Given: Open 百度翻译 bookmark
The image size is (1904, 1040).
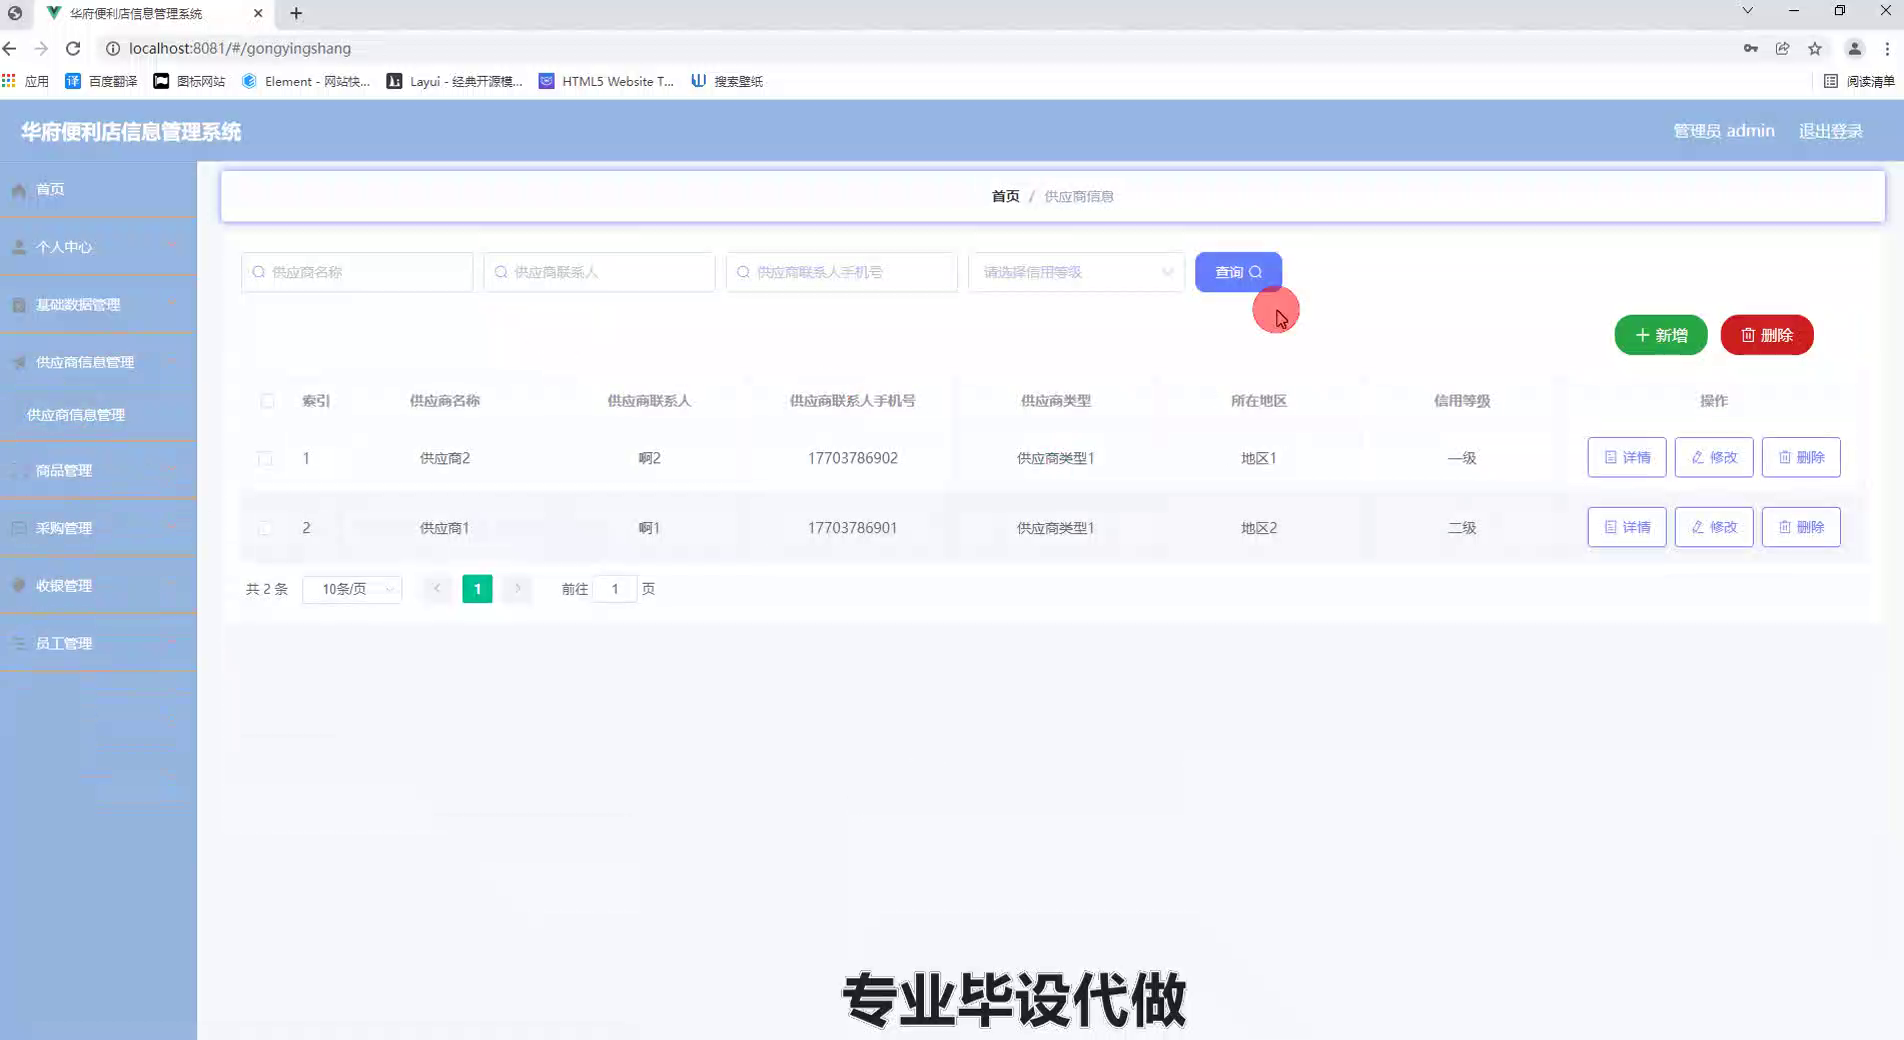Looking at the screenshot, I should (101, 81).
